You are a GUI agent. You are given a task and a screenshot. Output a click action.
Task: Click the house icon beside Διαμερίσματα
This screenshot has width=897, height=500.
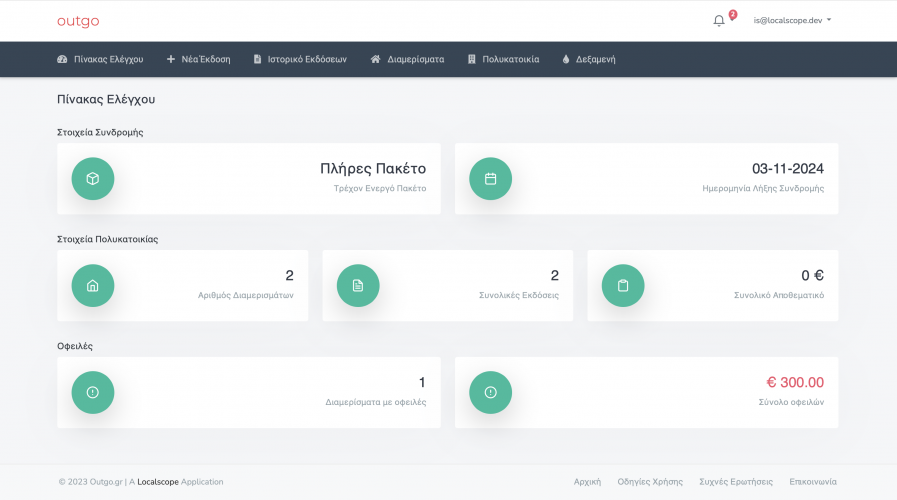[x=375, y=59]
